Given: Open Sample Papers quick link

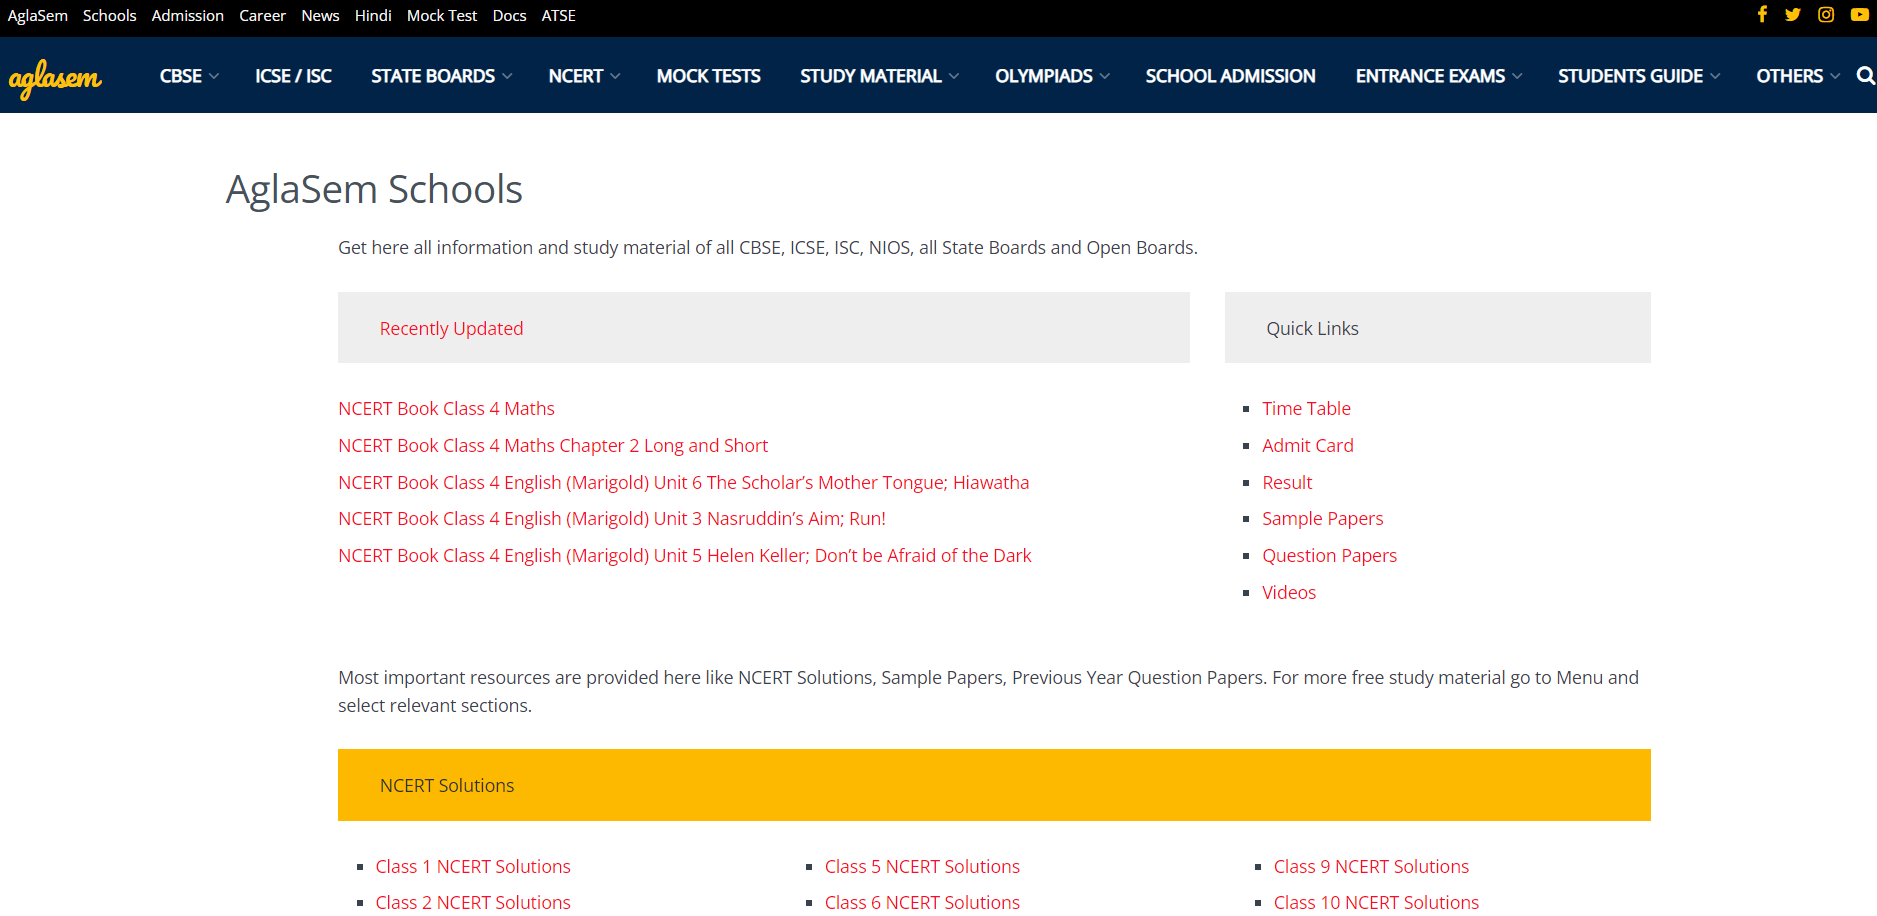Looking at the screenshot, I should pyautogui.click(x=1322, y=518).
